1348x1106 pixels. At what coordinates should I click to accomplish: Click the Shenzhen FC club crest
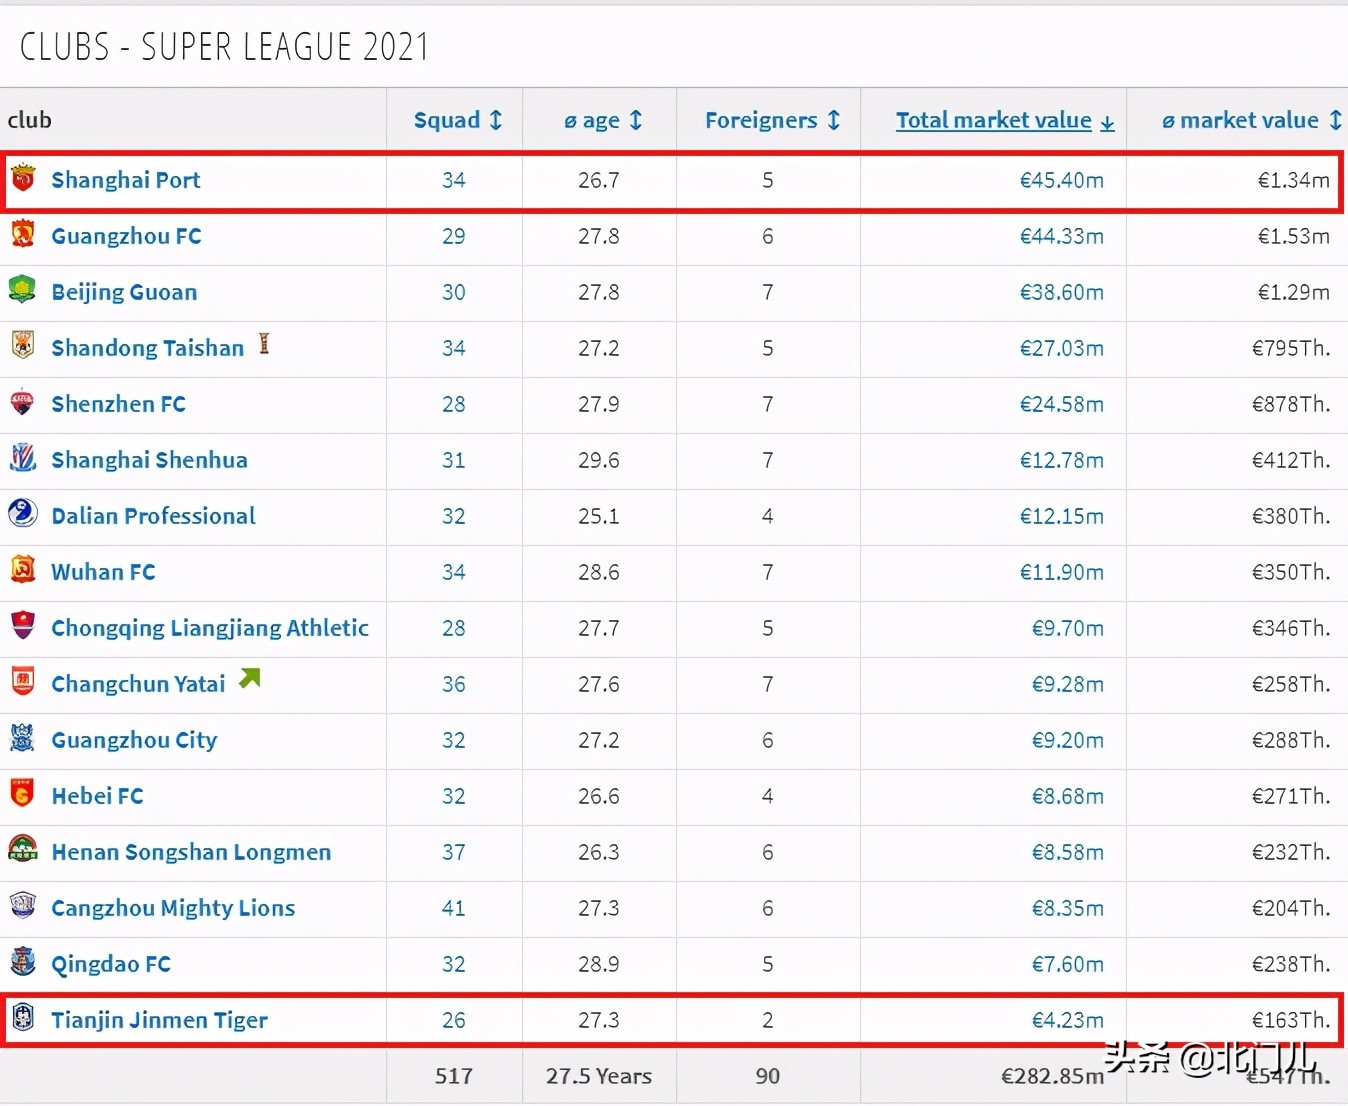pyautogui.click(x=23, y=403)
